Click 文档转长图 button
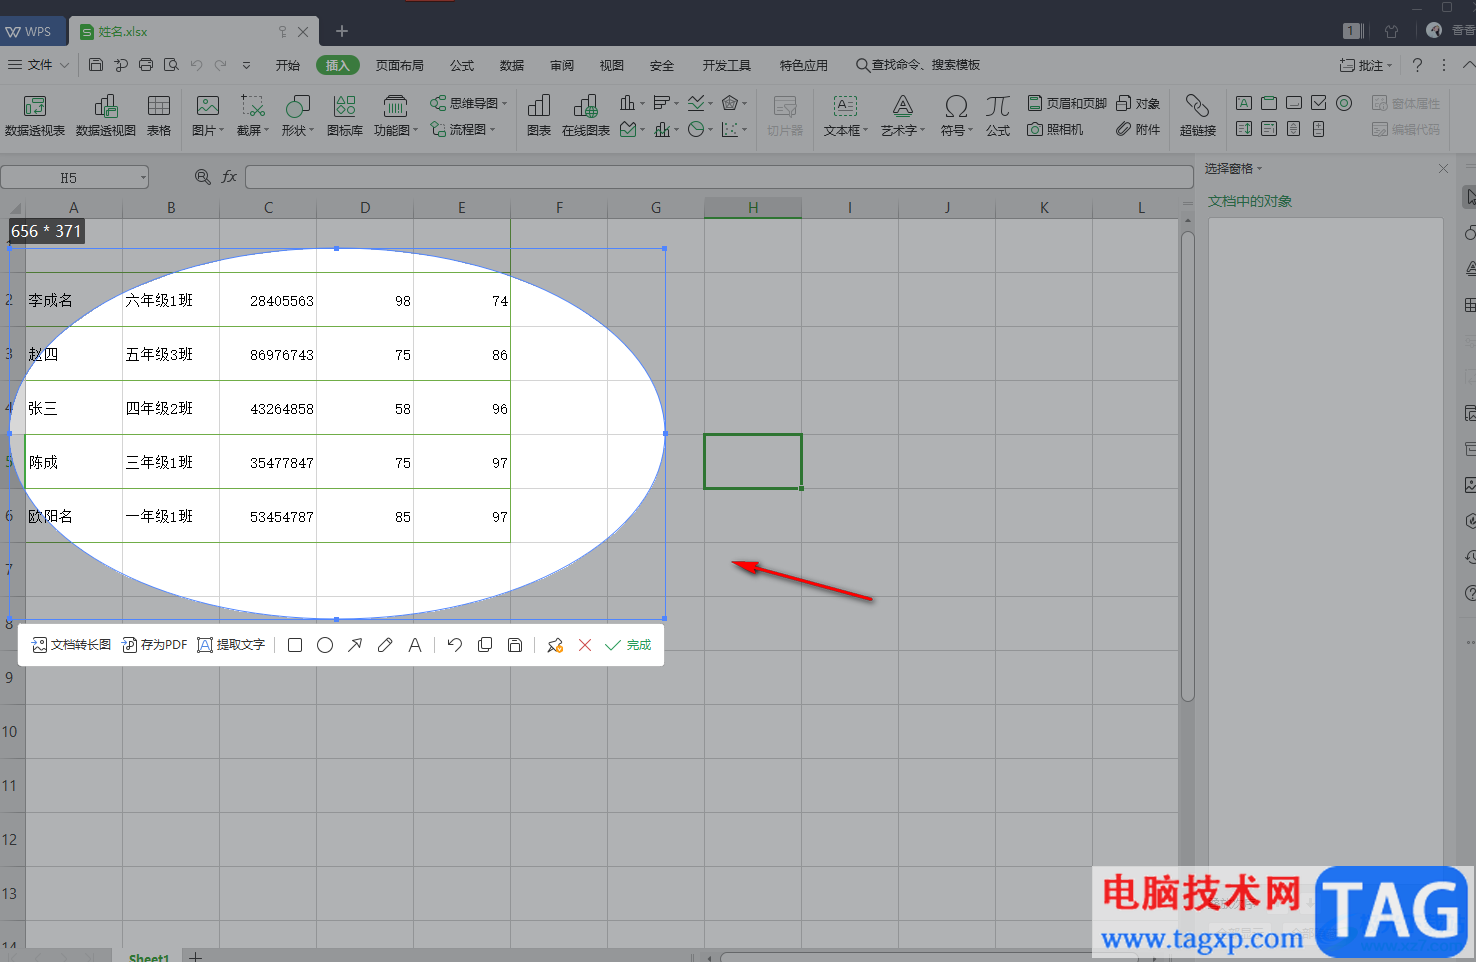Image resolution: width=1476 pixels, height=962 pixels. coord(71,645)
